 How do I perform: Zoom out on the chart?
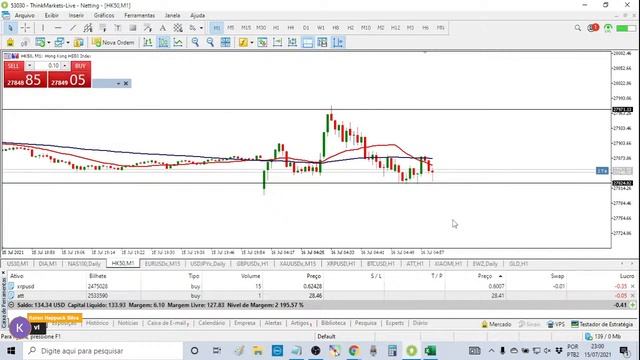tap(210, 42)
